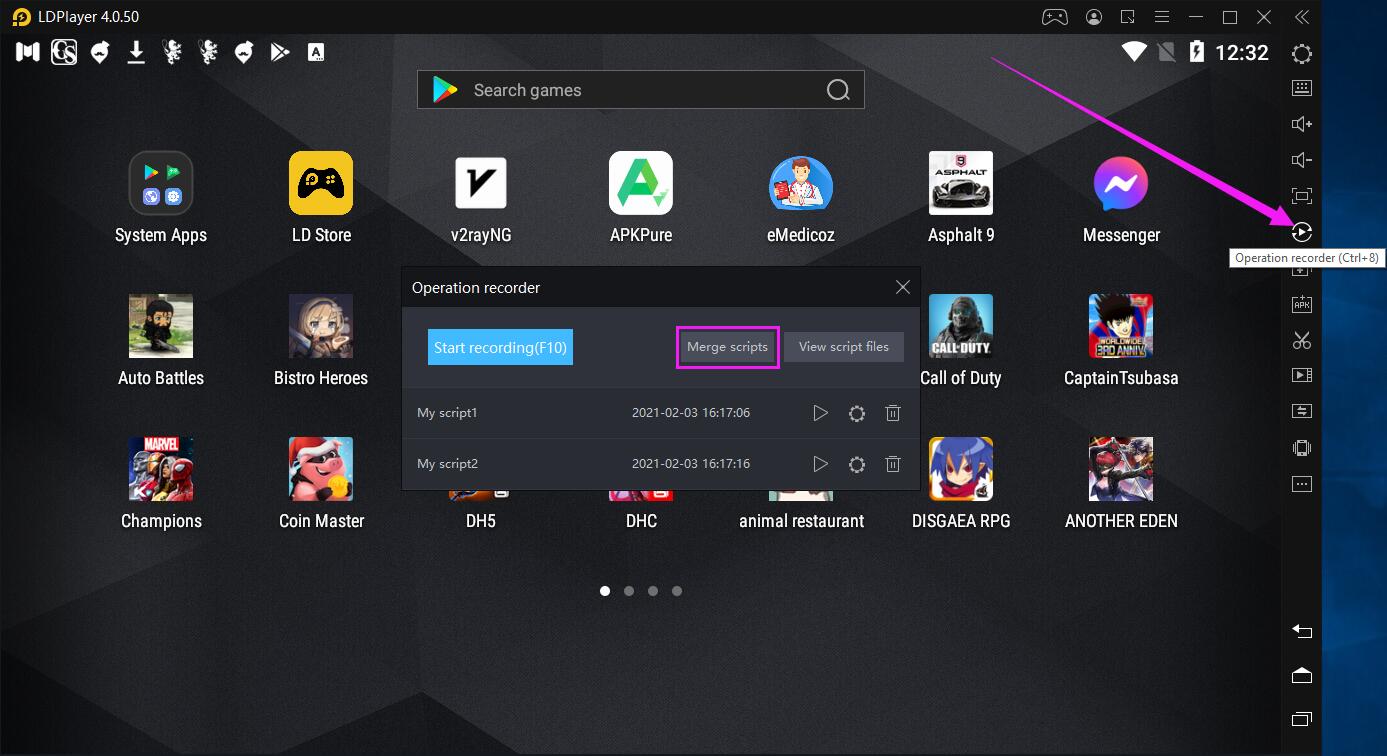Select My script1 row name
Screen dimensions: 1387x756
click(x=447, y=413)
